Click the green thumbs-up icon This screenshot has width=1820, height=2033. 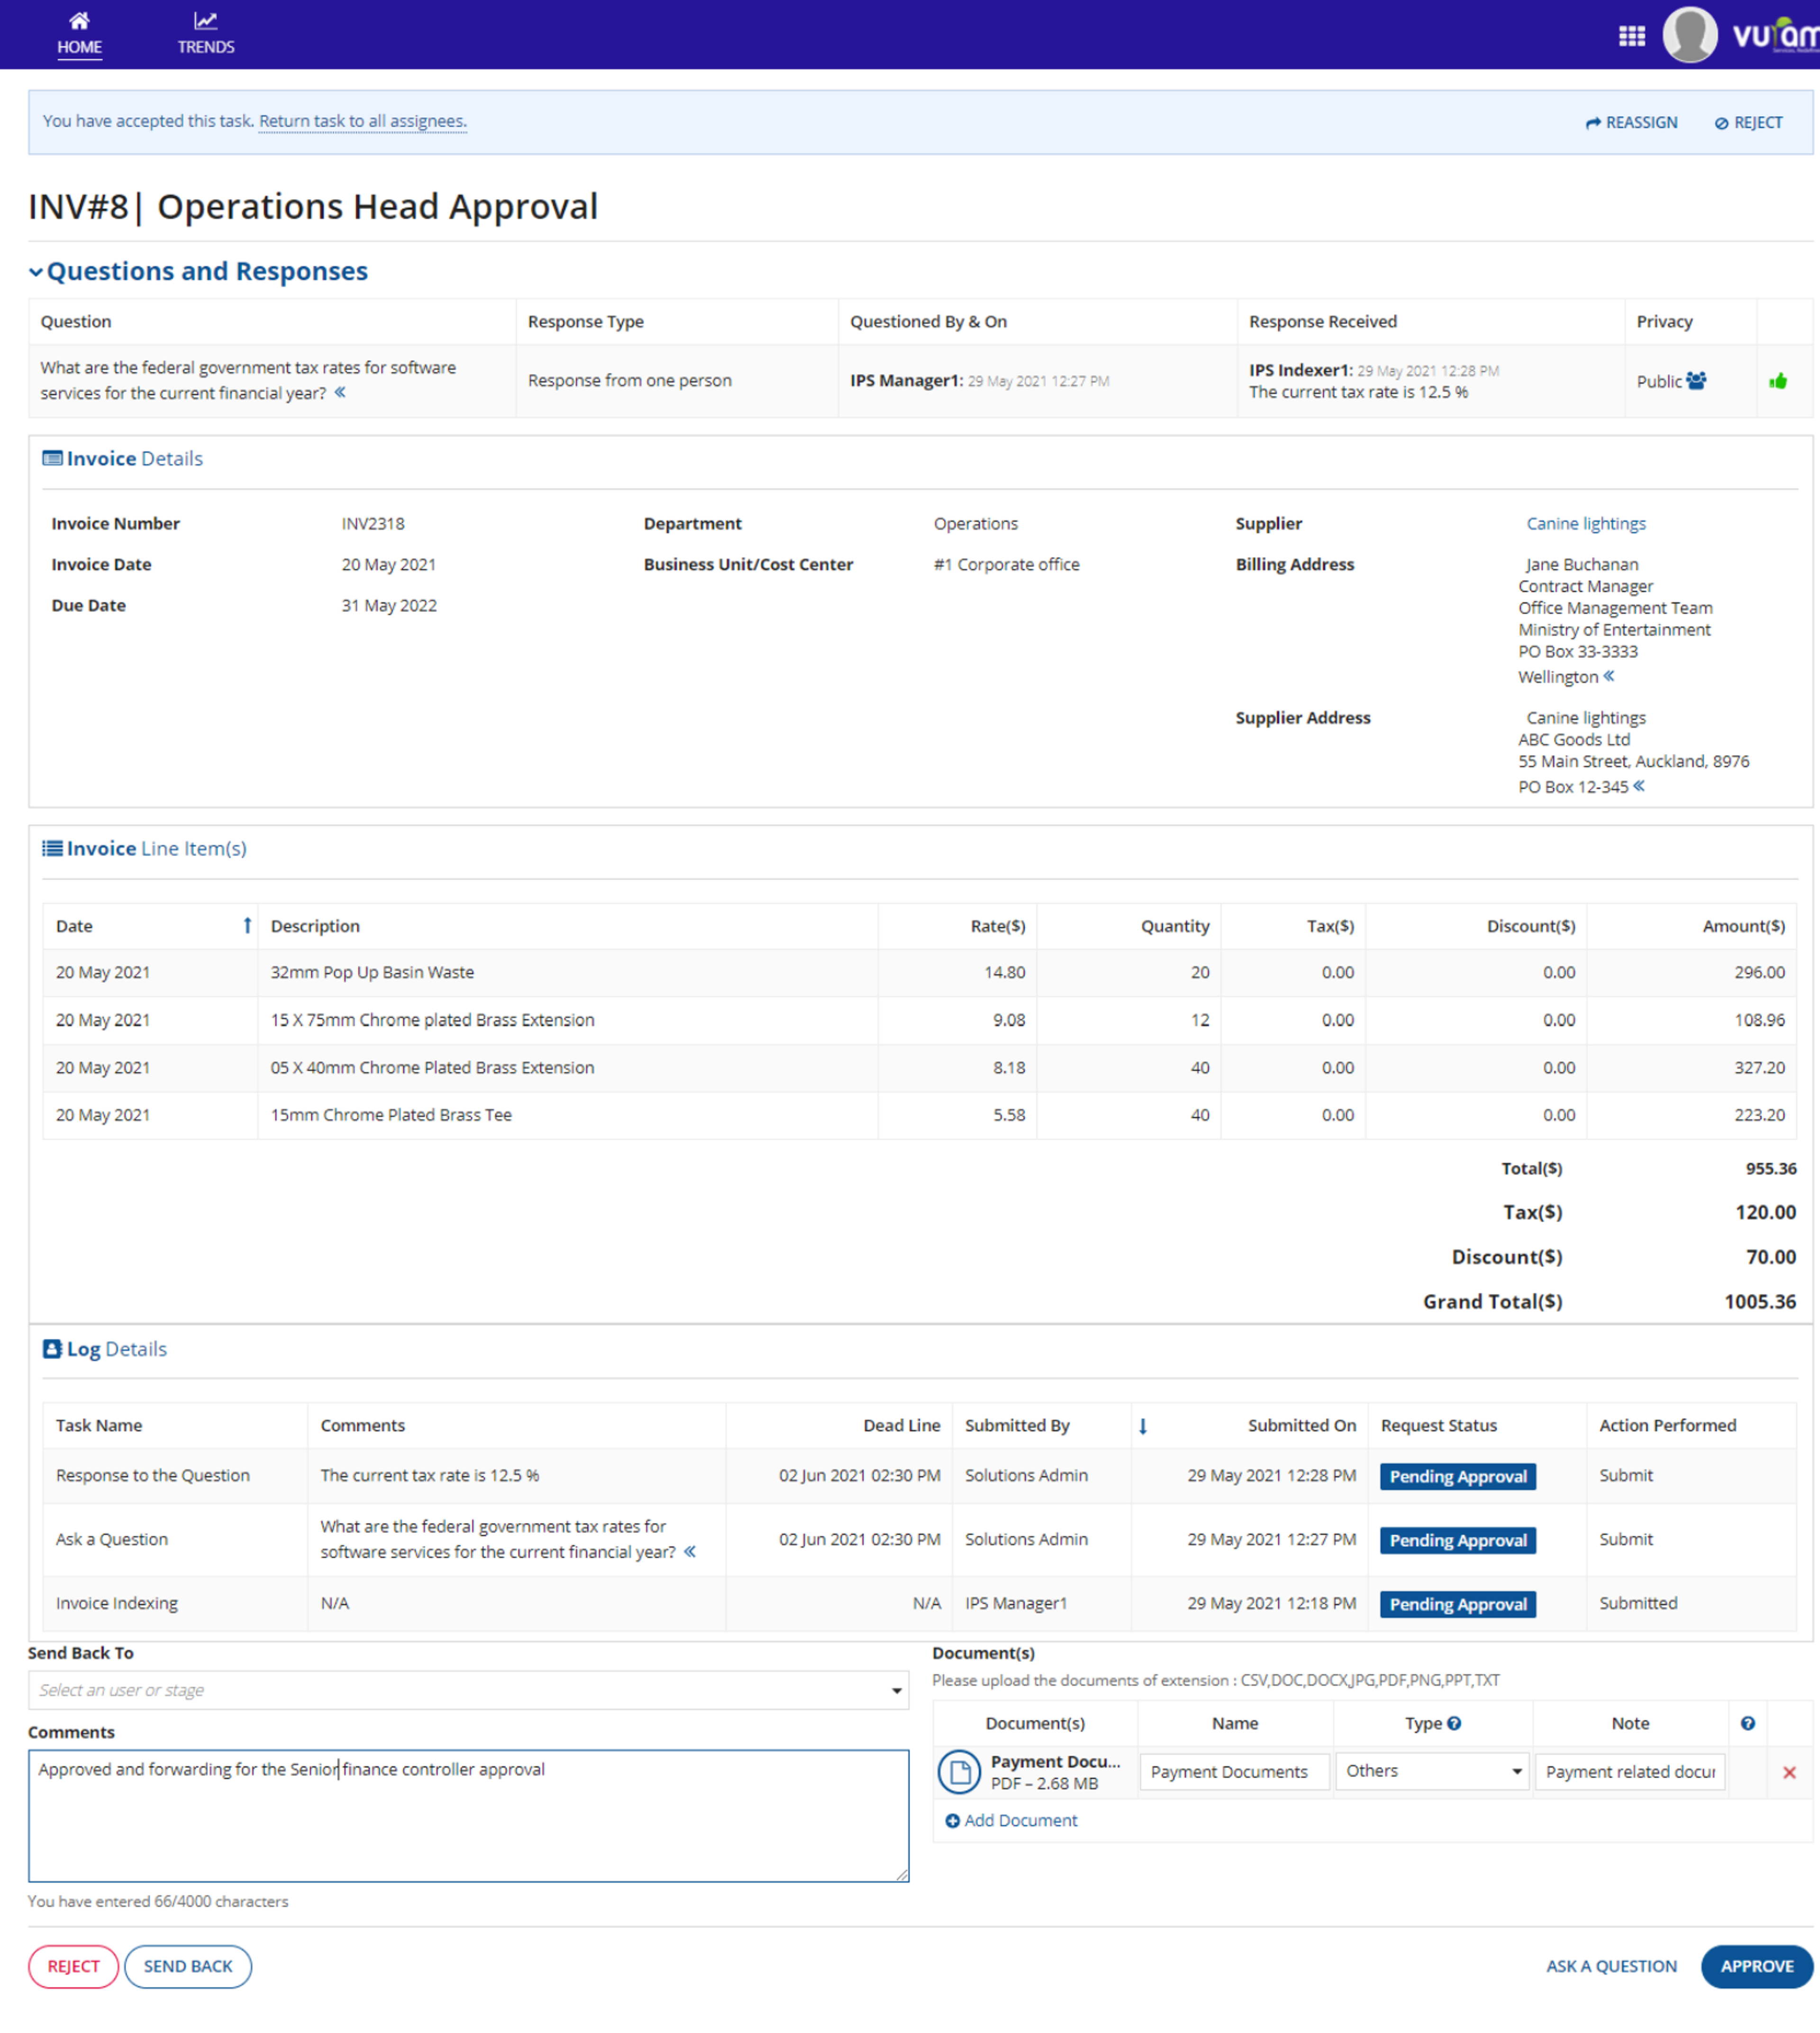[x=1777, y=381]
